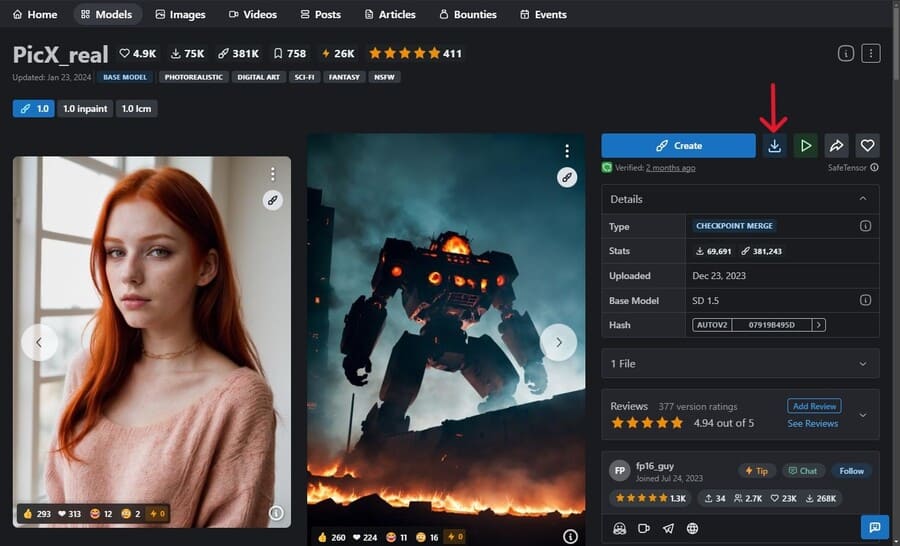Screen dimensions: 900x546
Task: Open three-dot menu on redhead image
Action: point(273,173)
